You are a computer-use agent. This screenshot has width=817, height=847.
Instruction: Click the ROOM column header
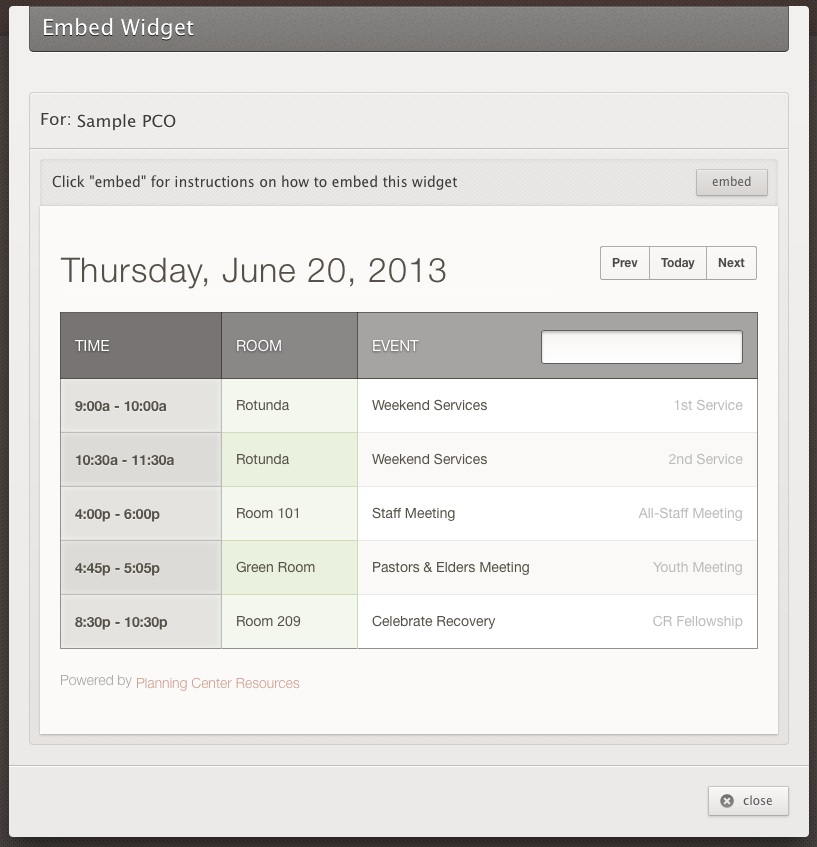tap(259, 346)
